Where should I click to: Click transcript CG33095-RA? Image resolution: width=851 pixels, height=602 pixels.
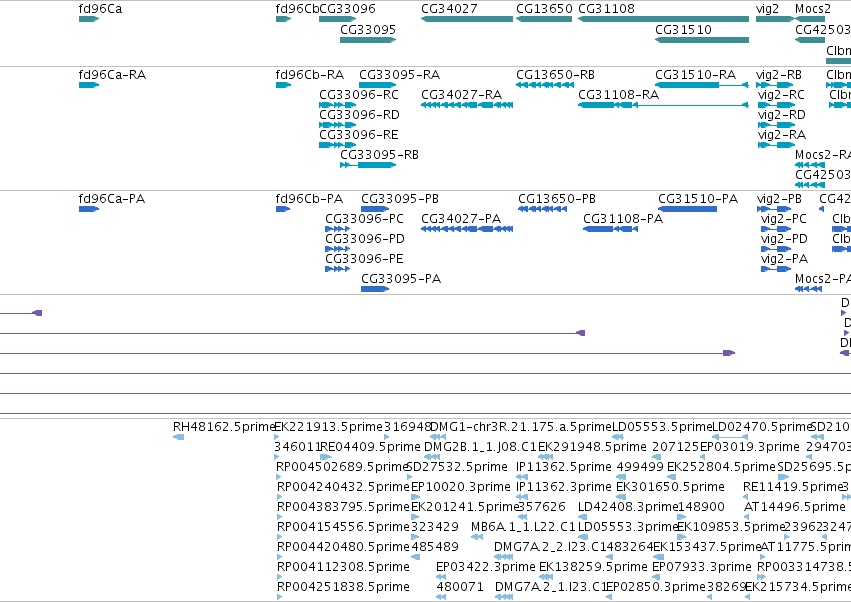377,85
